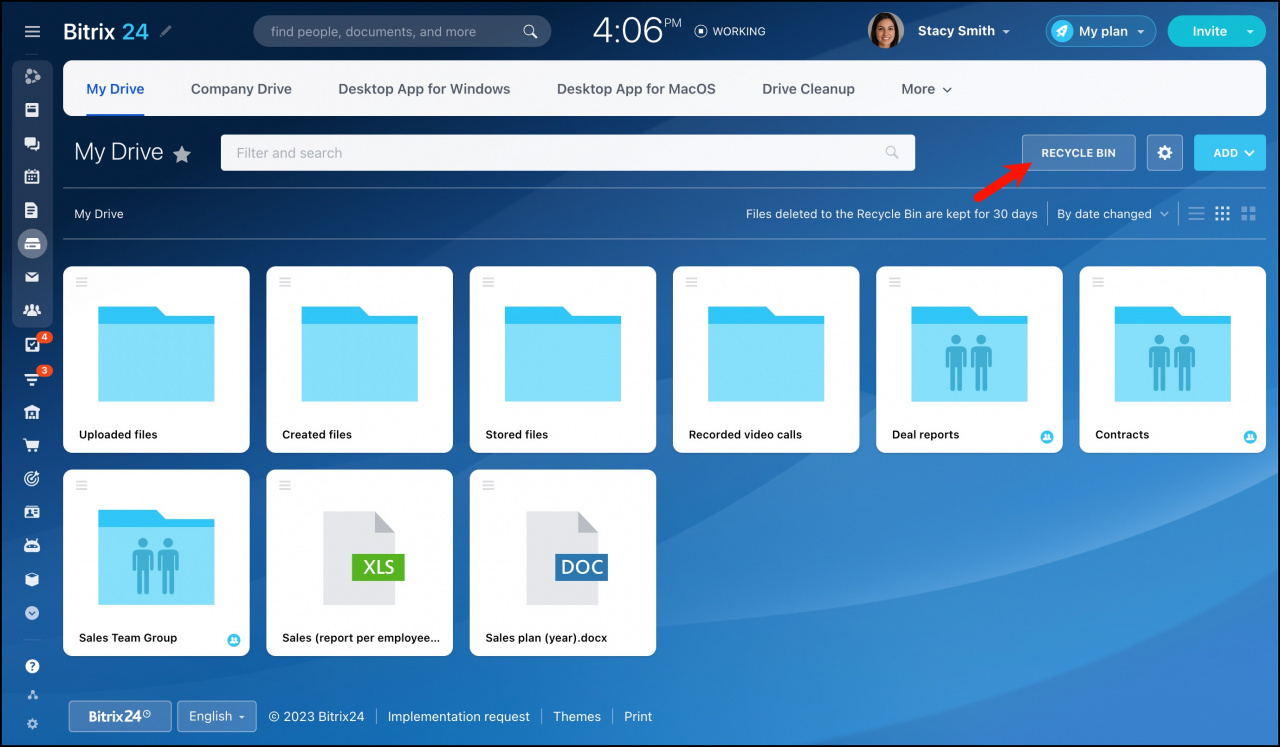This screenshot has height=747, width=1280.
Task: Open the Contracts shared folder
Action: pos(1173,360)
